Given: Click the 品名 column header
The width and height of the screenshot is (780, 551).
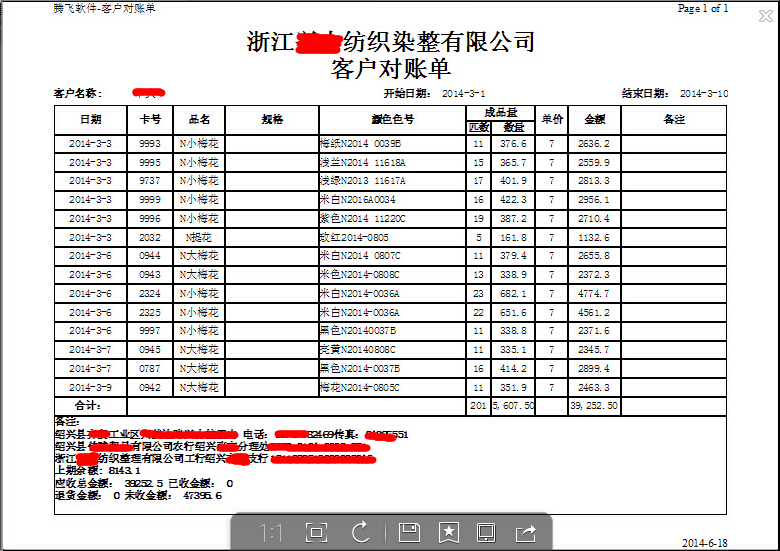Looking at the screenshot, I should coord(199,119).
